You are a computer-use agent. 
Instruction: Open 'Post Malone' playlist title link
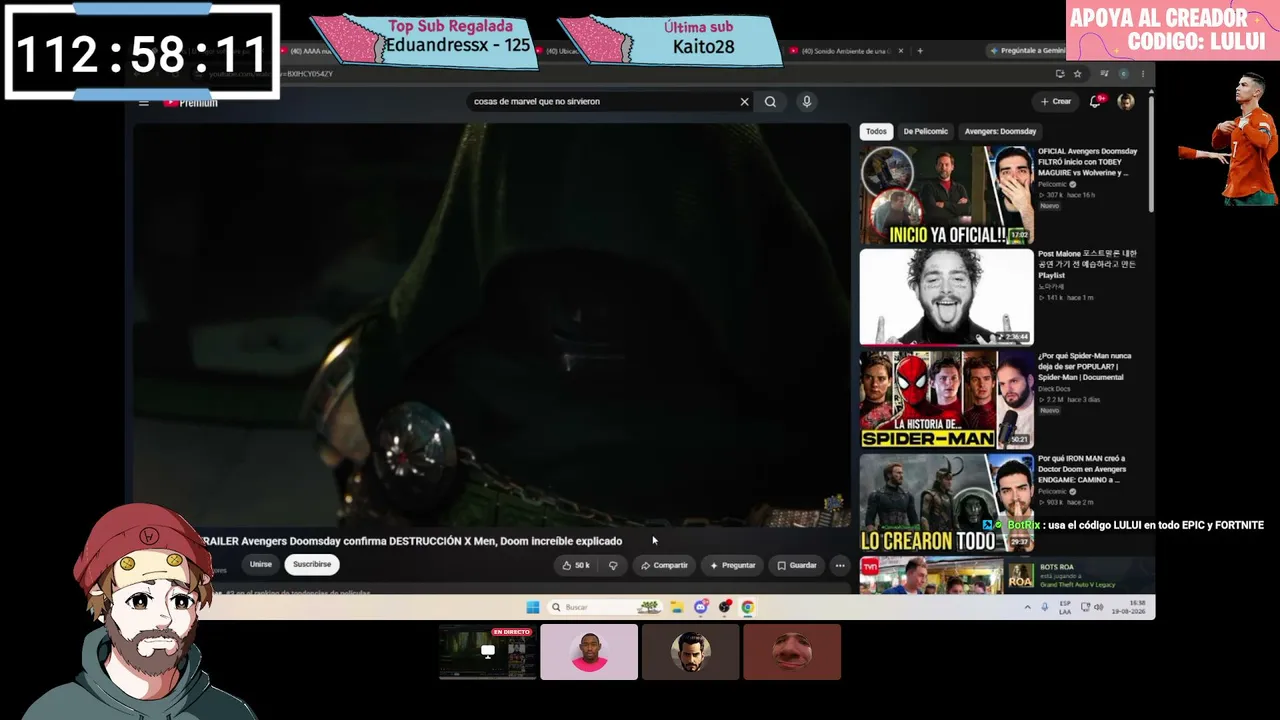pyautogui.click(x=1087, y=264)
